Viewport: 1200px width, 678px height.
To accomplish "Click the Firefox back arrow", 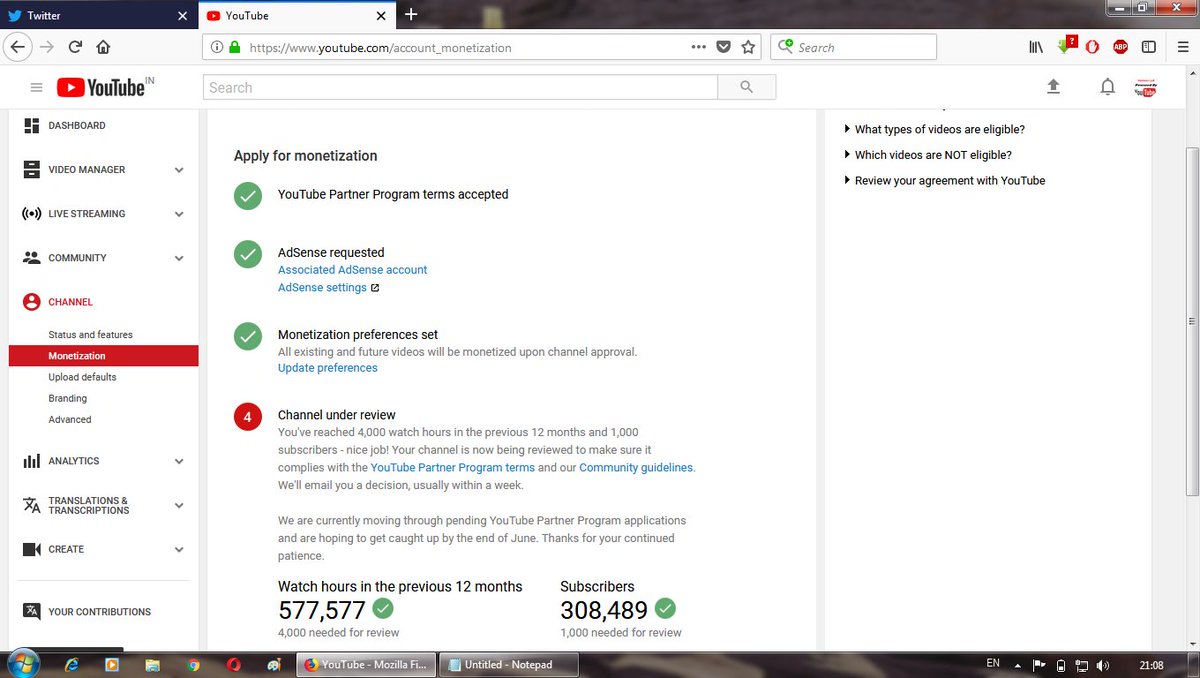I will pyautogui.click(x=16, y=46).
